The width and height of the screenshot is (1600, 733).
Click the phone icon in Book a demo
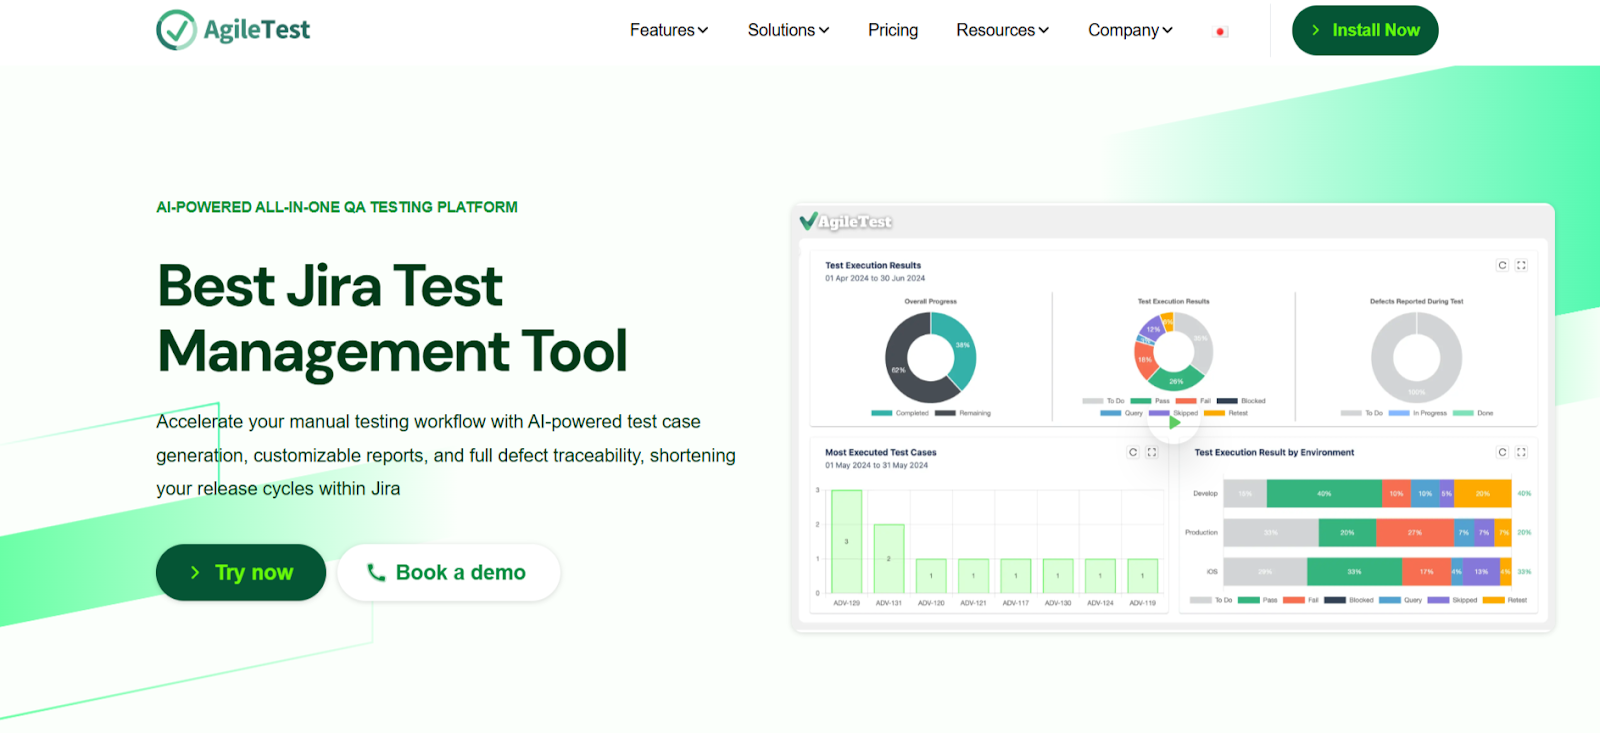pos(376,572)
